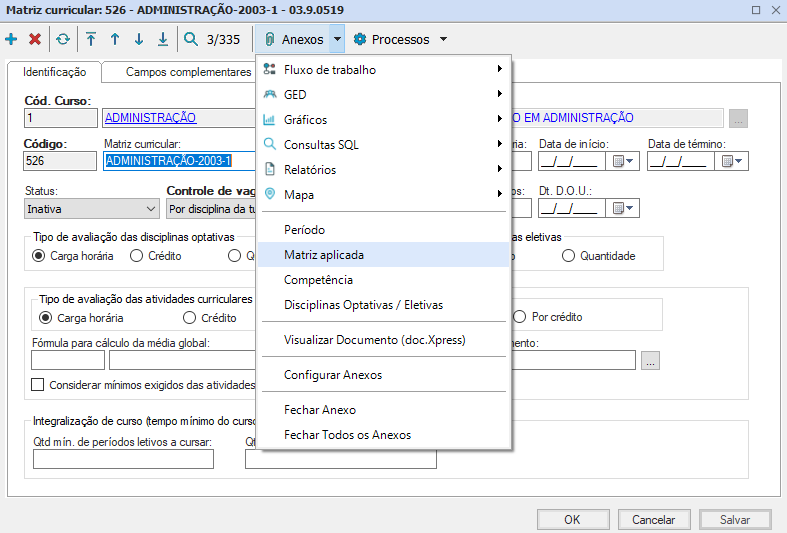Click the refresh record icon
The width and height of the screenshot is (787, 533).
coord(63,40)
